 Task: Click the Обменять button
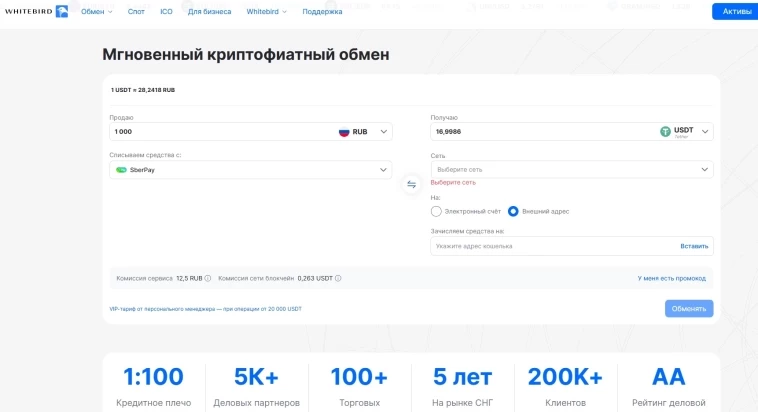click(x=689, y=309)
